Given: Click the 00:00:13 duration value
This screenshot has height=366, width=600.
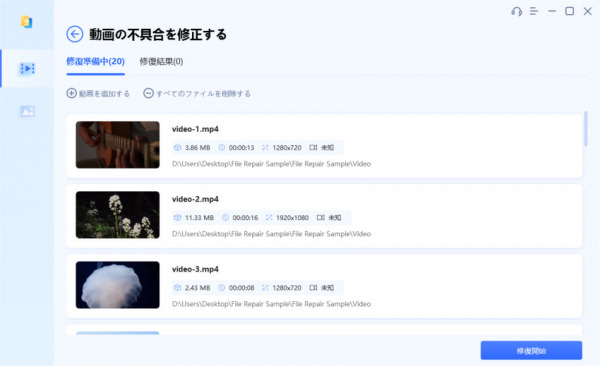Looking at the screenshot, I should (241, 147).
